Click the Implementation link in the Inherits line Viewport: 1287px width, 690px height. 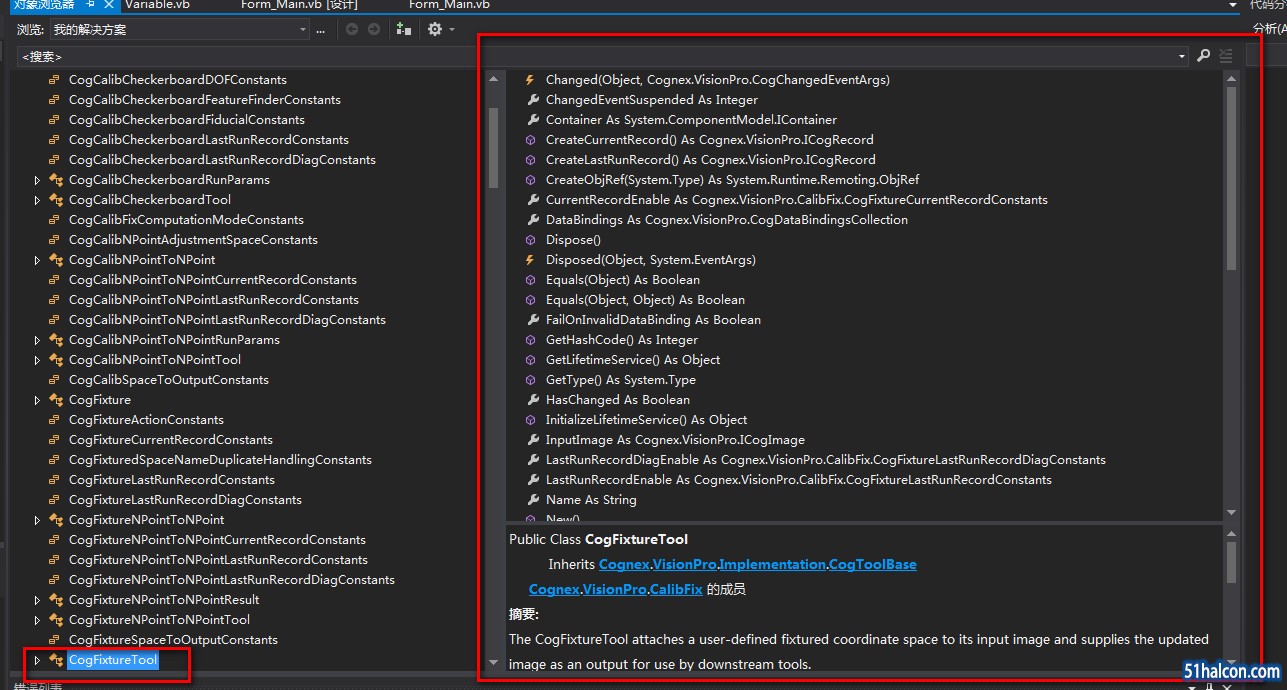774,565
